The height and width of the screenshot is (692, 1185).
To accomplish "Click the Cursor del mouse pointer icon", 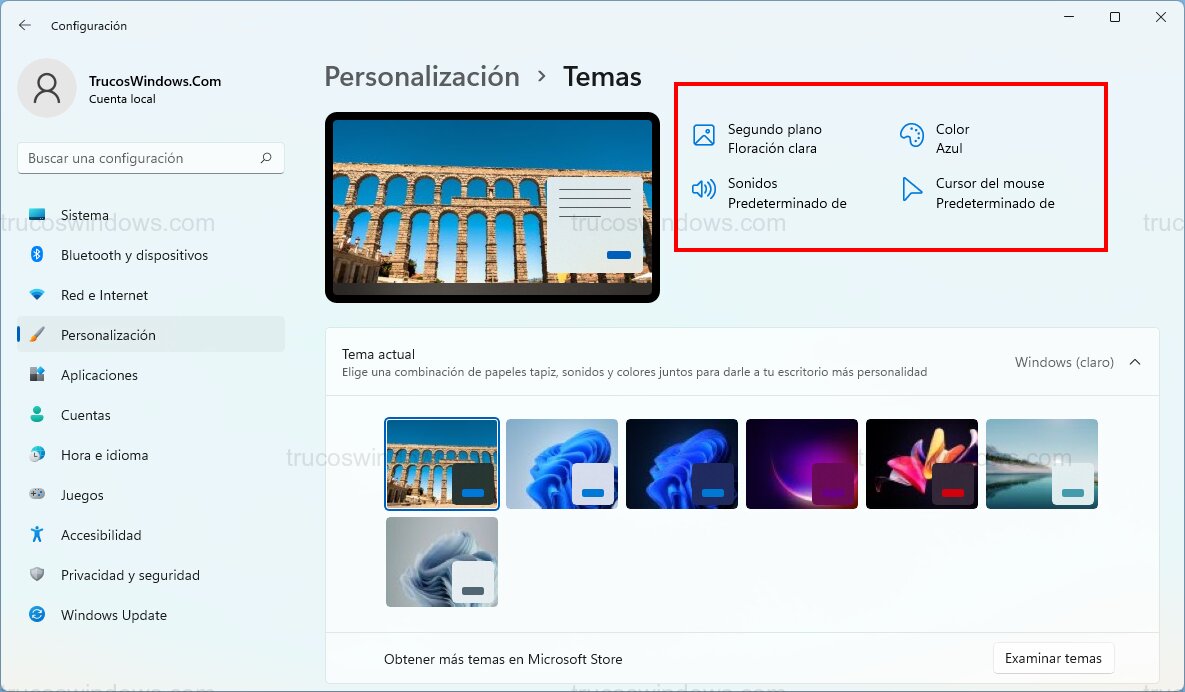I will [x=911, y=190].
